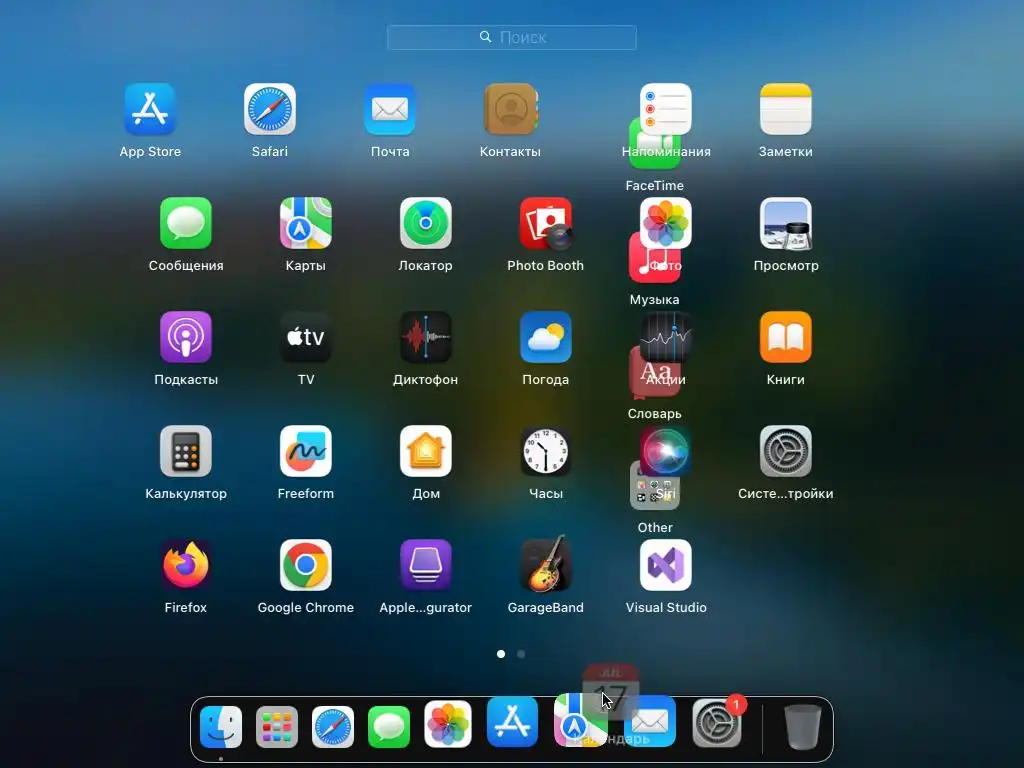Open Safari from the Dock

[x=333, y=726]
